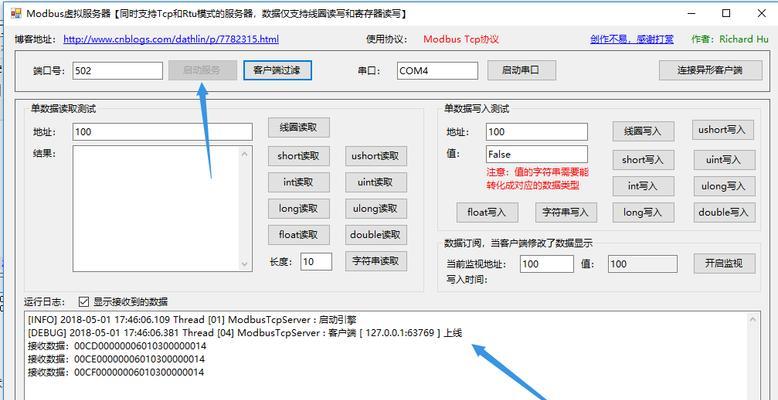
Task: Click received data line 00CF0000000601030000014
Action: (117, 372)
